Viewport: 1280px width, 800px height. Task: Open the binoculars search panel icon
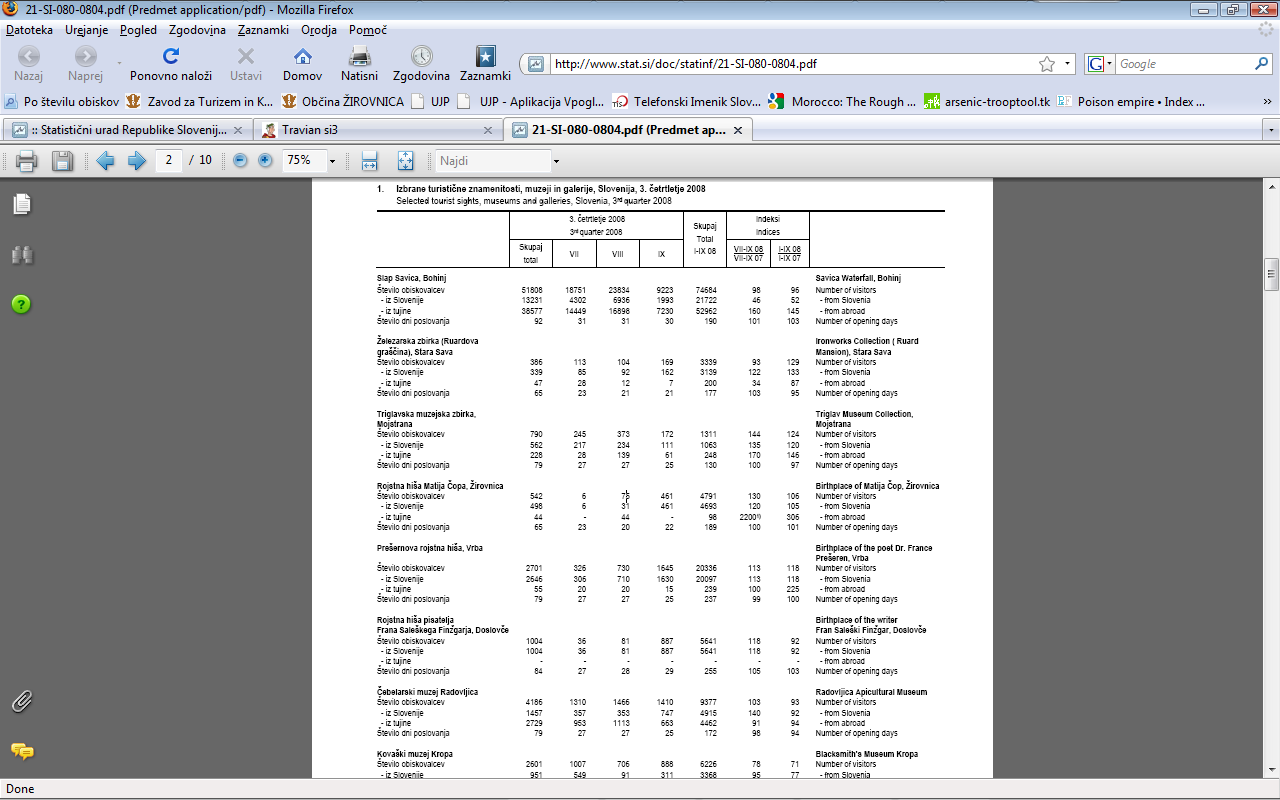click(22, 255)
